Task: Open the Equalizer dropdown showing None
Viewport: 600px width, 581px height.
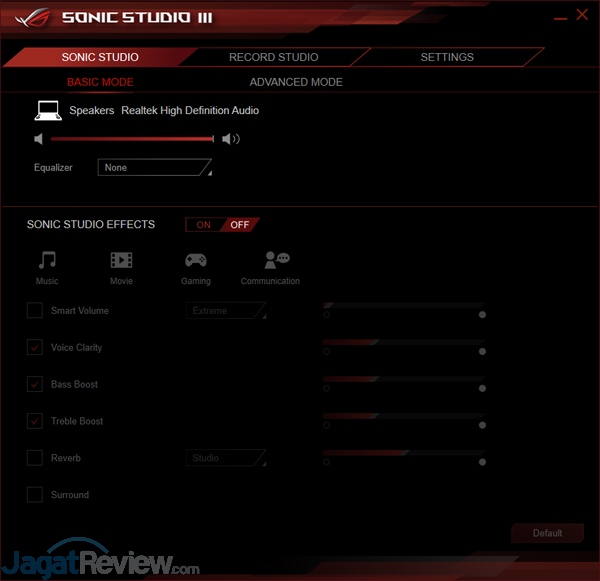Action: pyautogui.click(x=155, y=167)
